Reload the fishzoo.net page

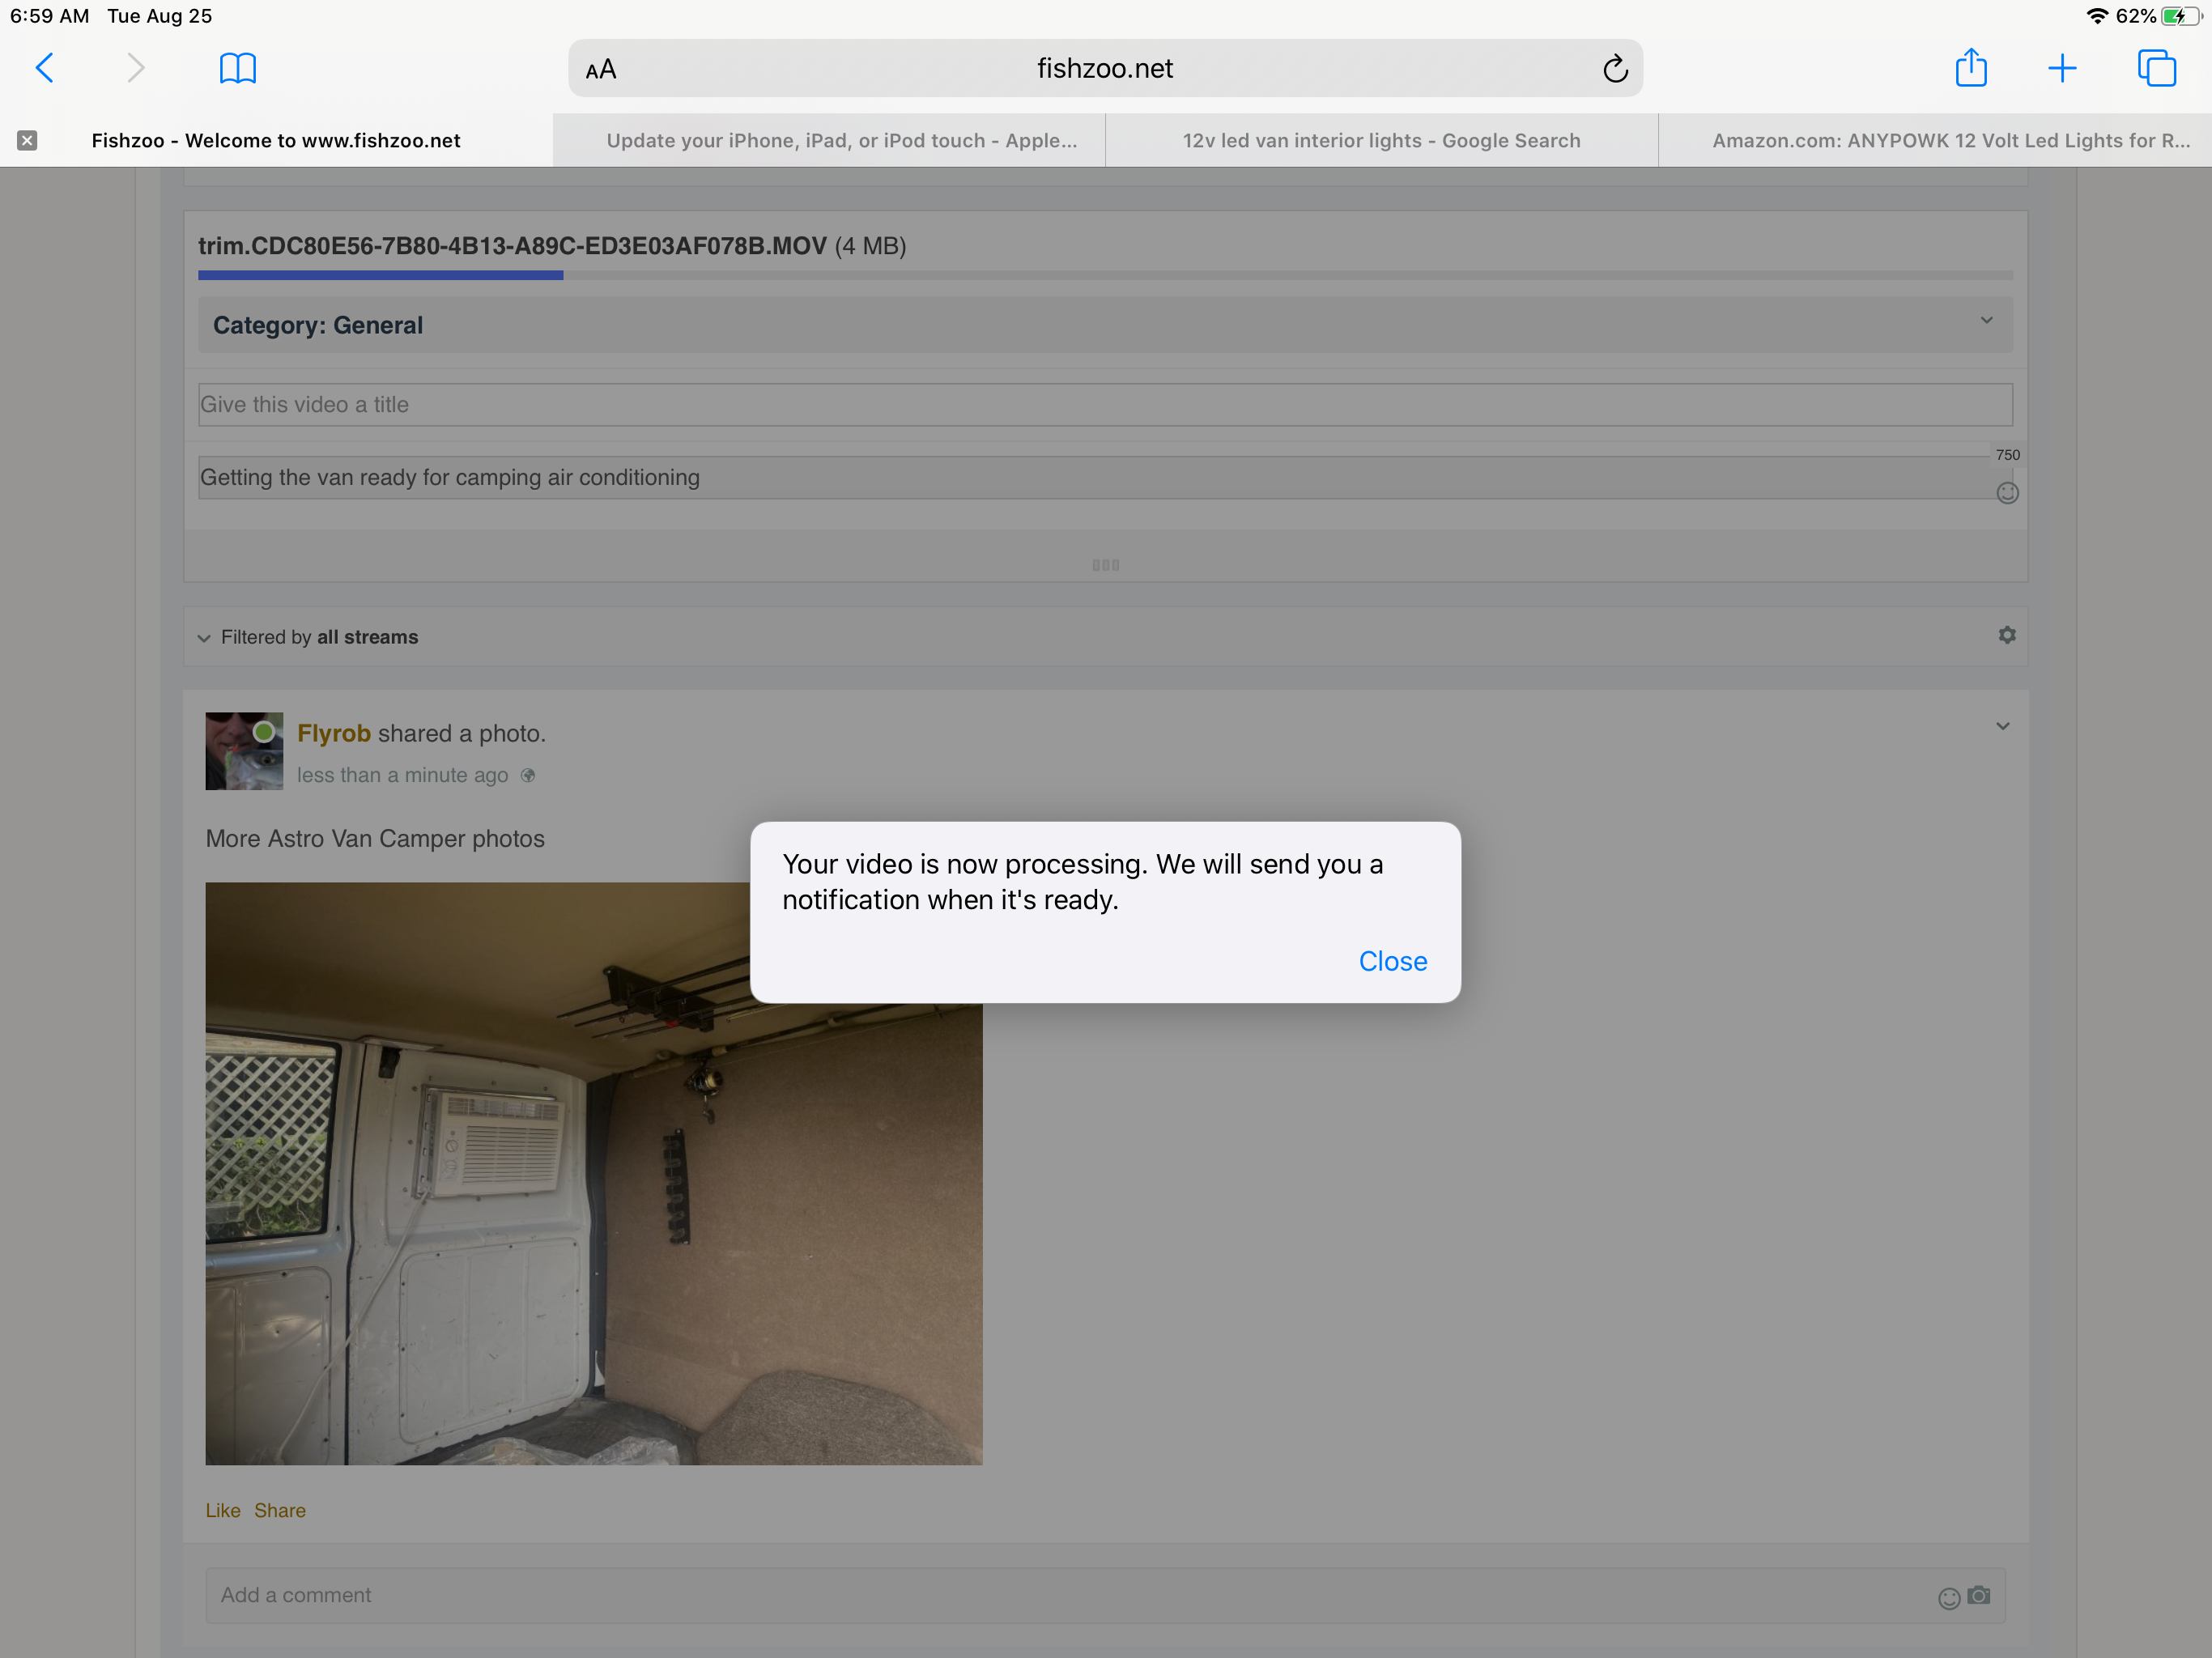pyautogui.click(x=1615, y=69)
